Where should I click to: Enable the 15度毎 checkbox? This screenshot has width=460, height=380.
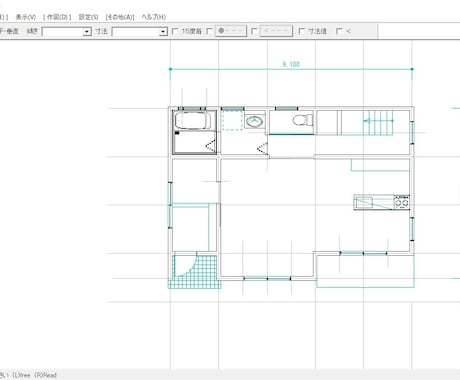pos(175,31)
